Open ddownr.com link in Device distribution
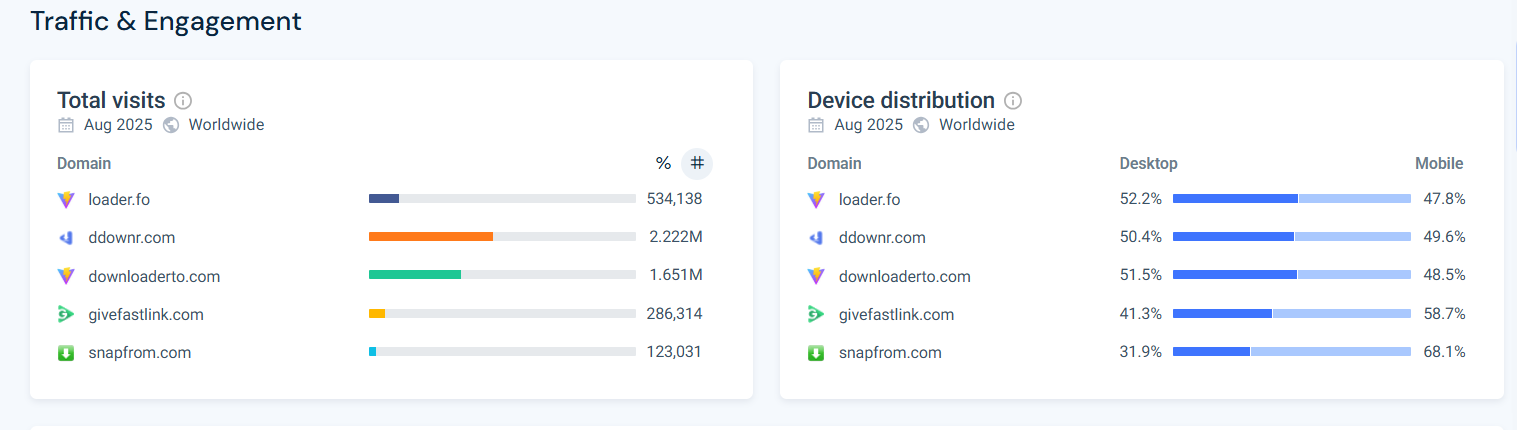The width and height of the screenshot is (1517, 430). [x=882, y=238]
